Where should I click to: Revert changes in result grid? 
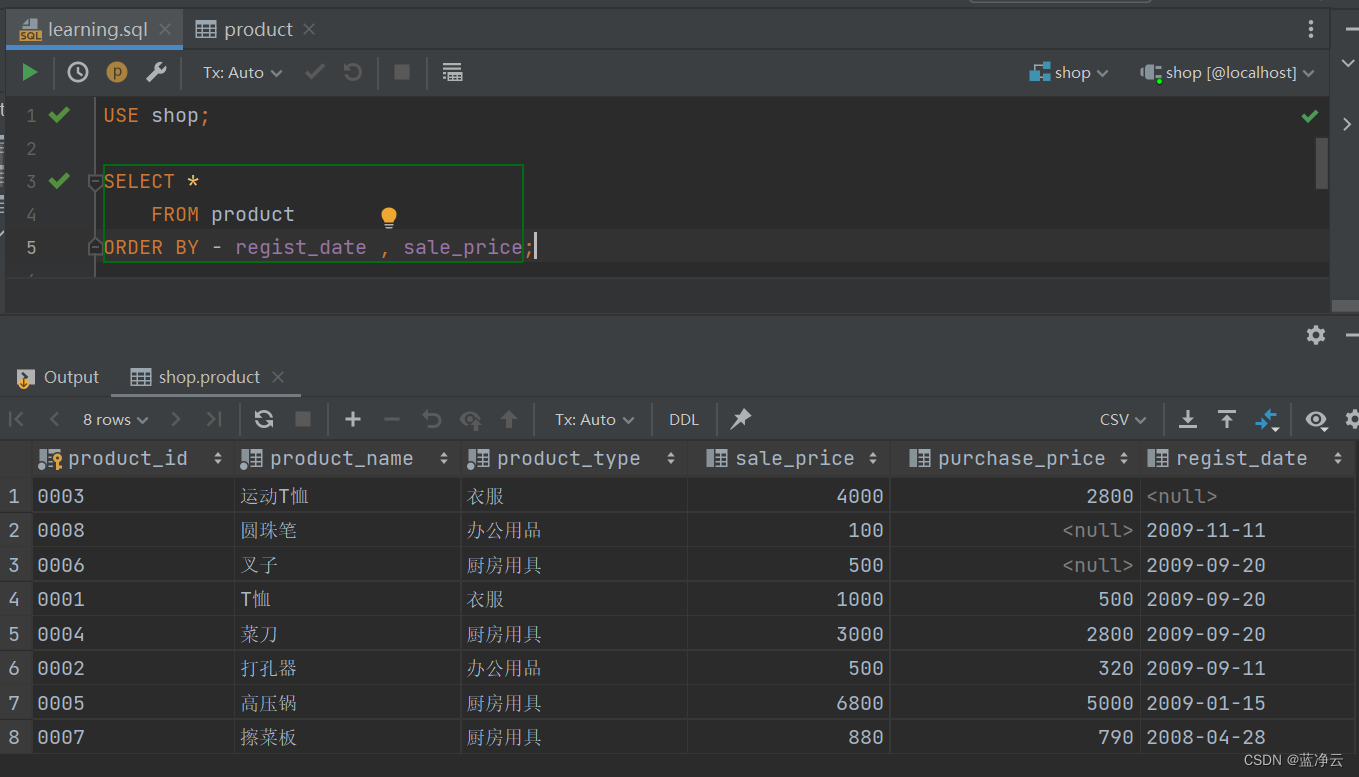pyautogui.click(x=431, y=419)
